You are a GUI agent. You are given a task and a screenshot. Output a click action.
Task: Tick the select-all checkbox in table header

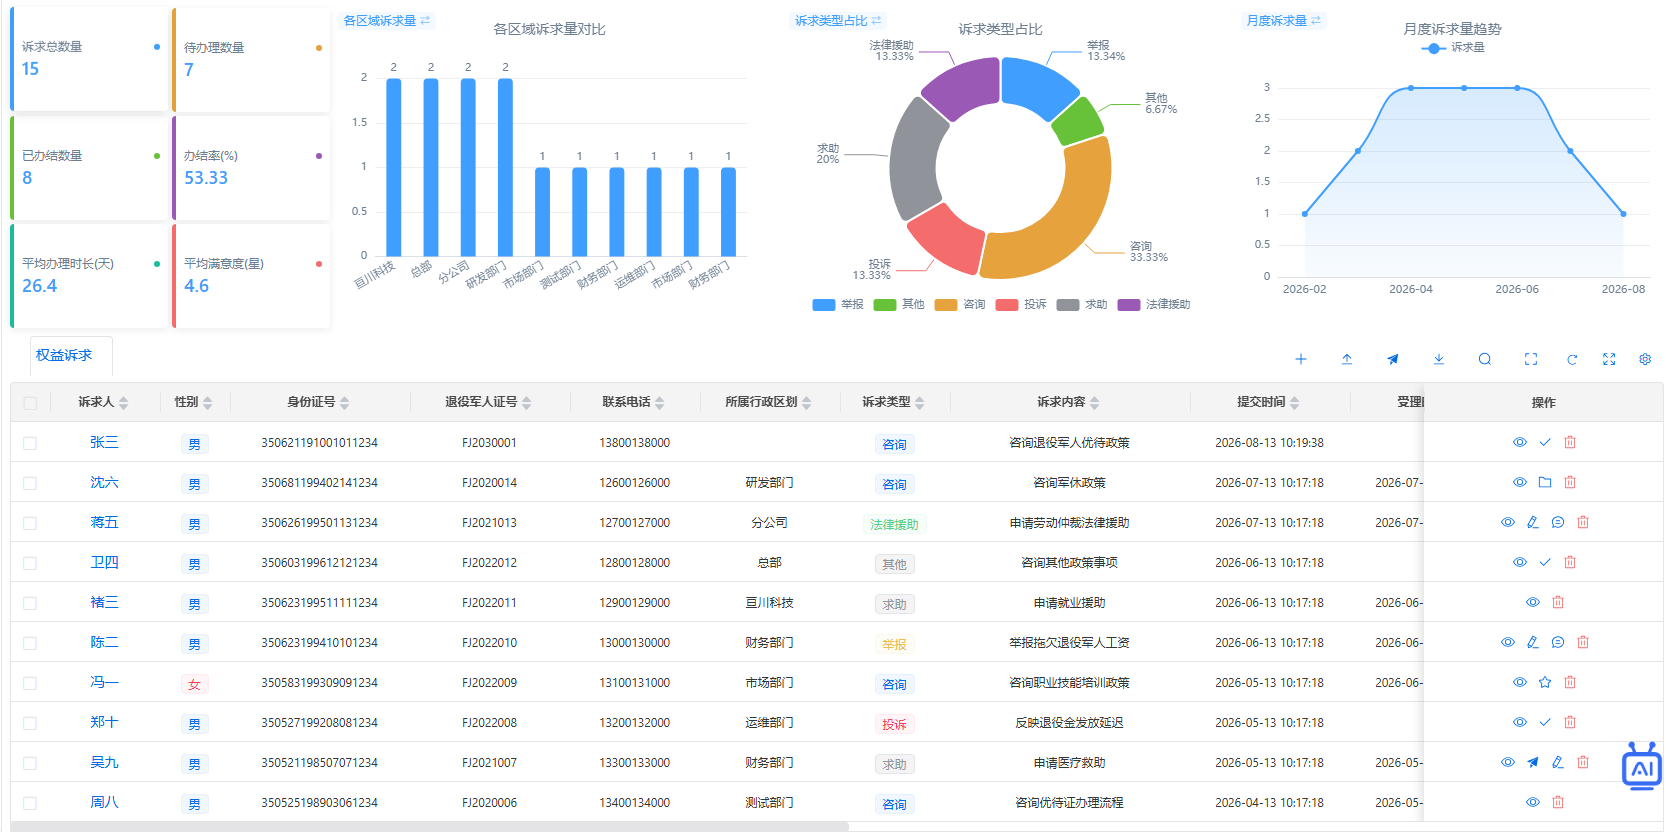(30, 403)
